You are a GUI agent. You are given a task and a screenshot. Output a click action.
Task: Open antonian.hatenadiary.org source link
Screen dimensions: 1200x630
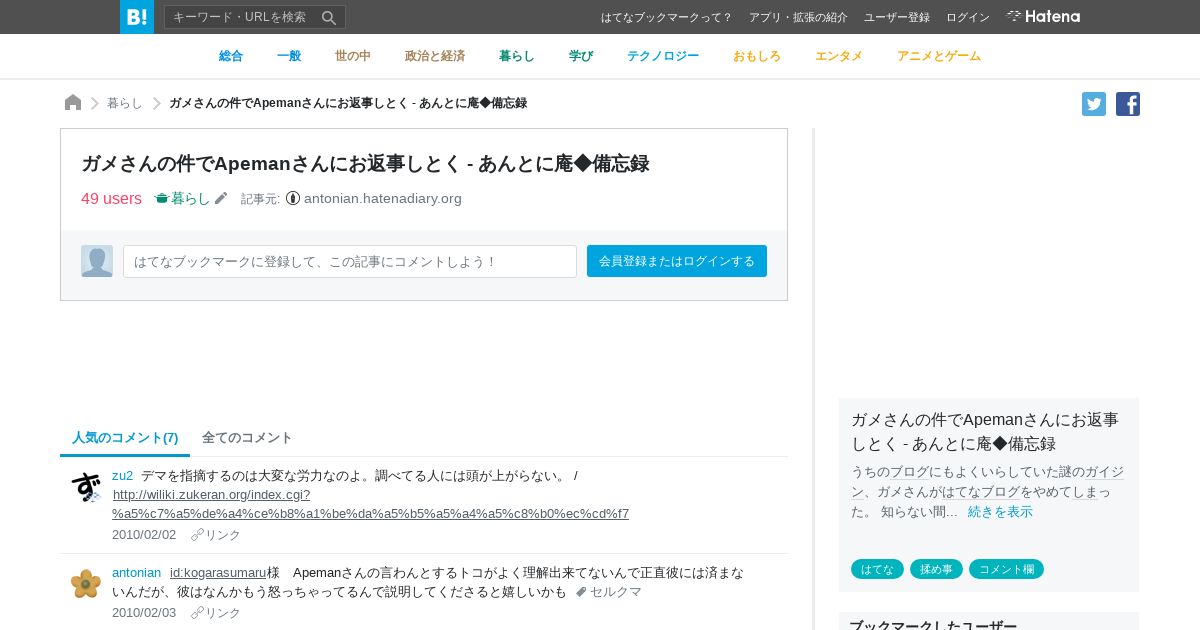click(383, 198)
